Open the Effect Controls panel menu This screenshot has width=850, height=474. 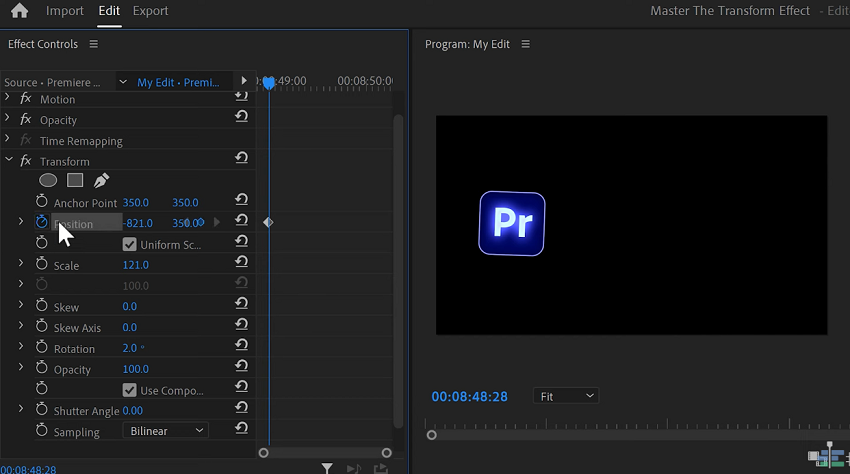[x=94, y=44]
